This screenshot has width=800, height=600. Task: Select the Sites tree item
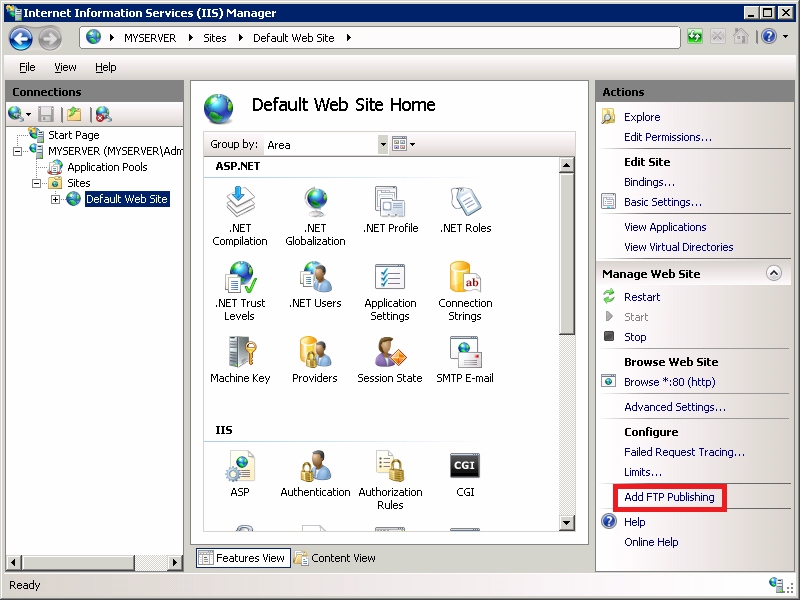[79, 183]
